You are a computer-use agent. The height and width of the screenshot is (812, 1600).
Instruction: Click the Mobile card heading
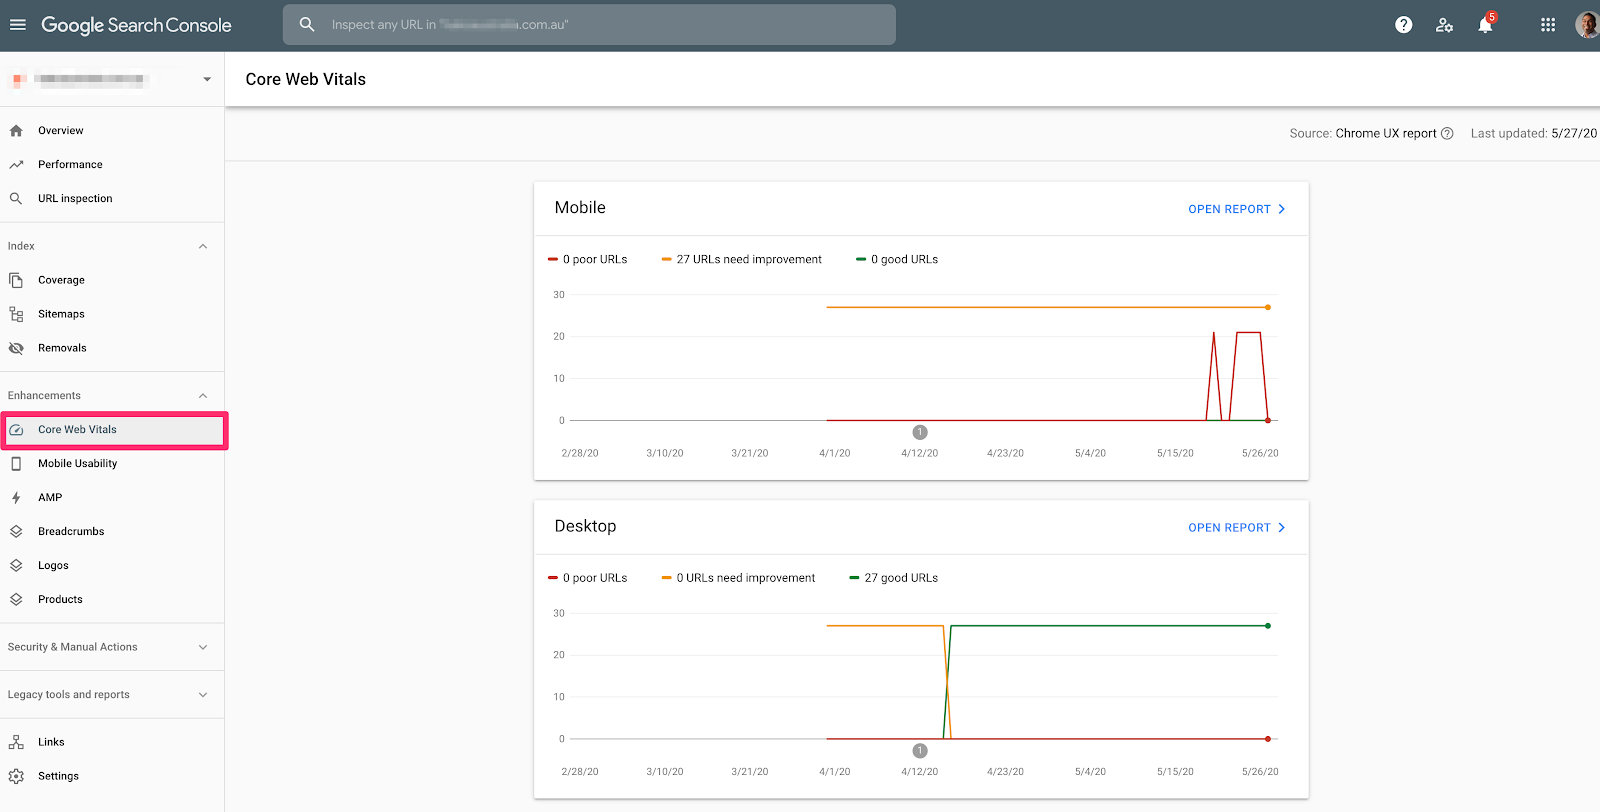pos(580,207)
